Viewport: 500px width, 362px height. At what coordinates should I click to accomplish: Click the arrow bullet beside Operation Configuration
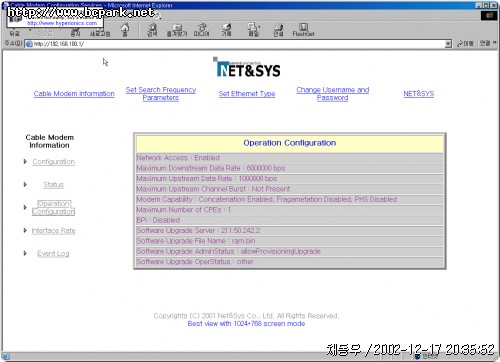pos(25,207)
